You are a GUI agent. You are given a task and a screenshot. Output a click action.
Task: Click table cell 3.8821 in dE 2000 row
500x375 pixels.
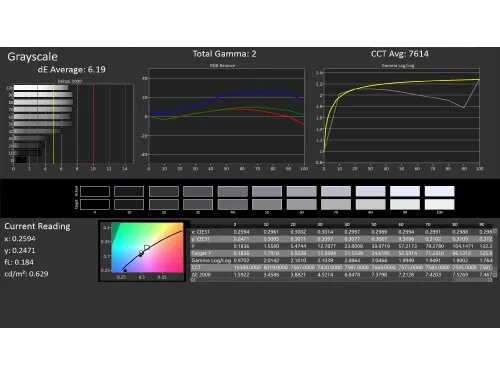[x=298, y=275]
